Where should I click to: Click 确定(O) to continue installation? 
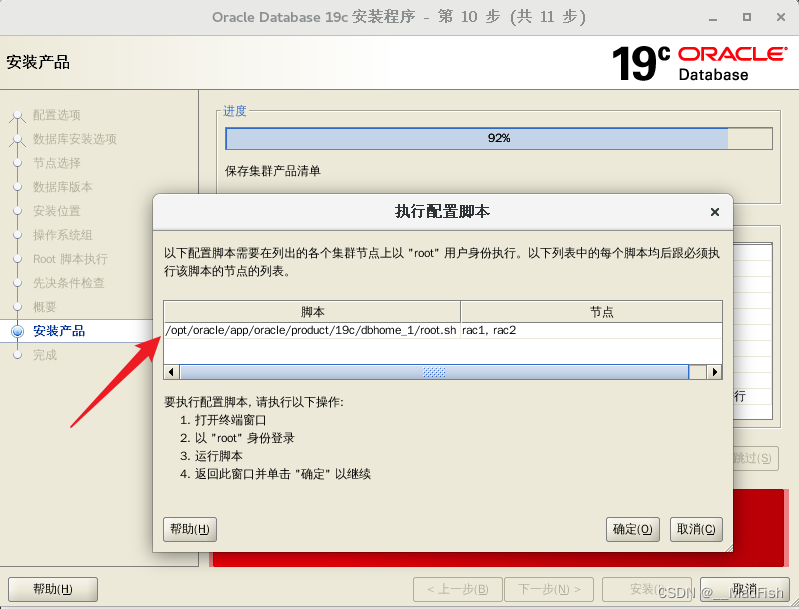(632, 529)
